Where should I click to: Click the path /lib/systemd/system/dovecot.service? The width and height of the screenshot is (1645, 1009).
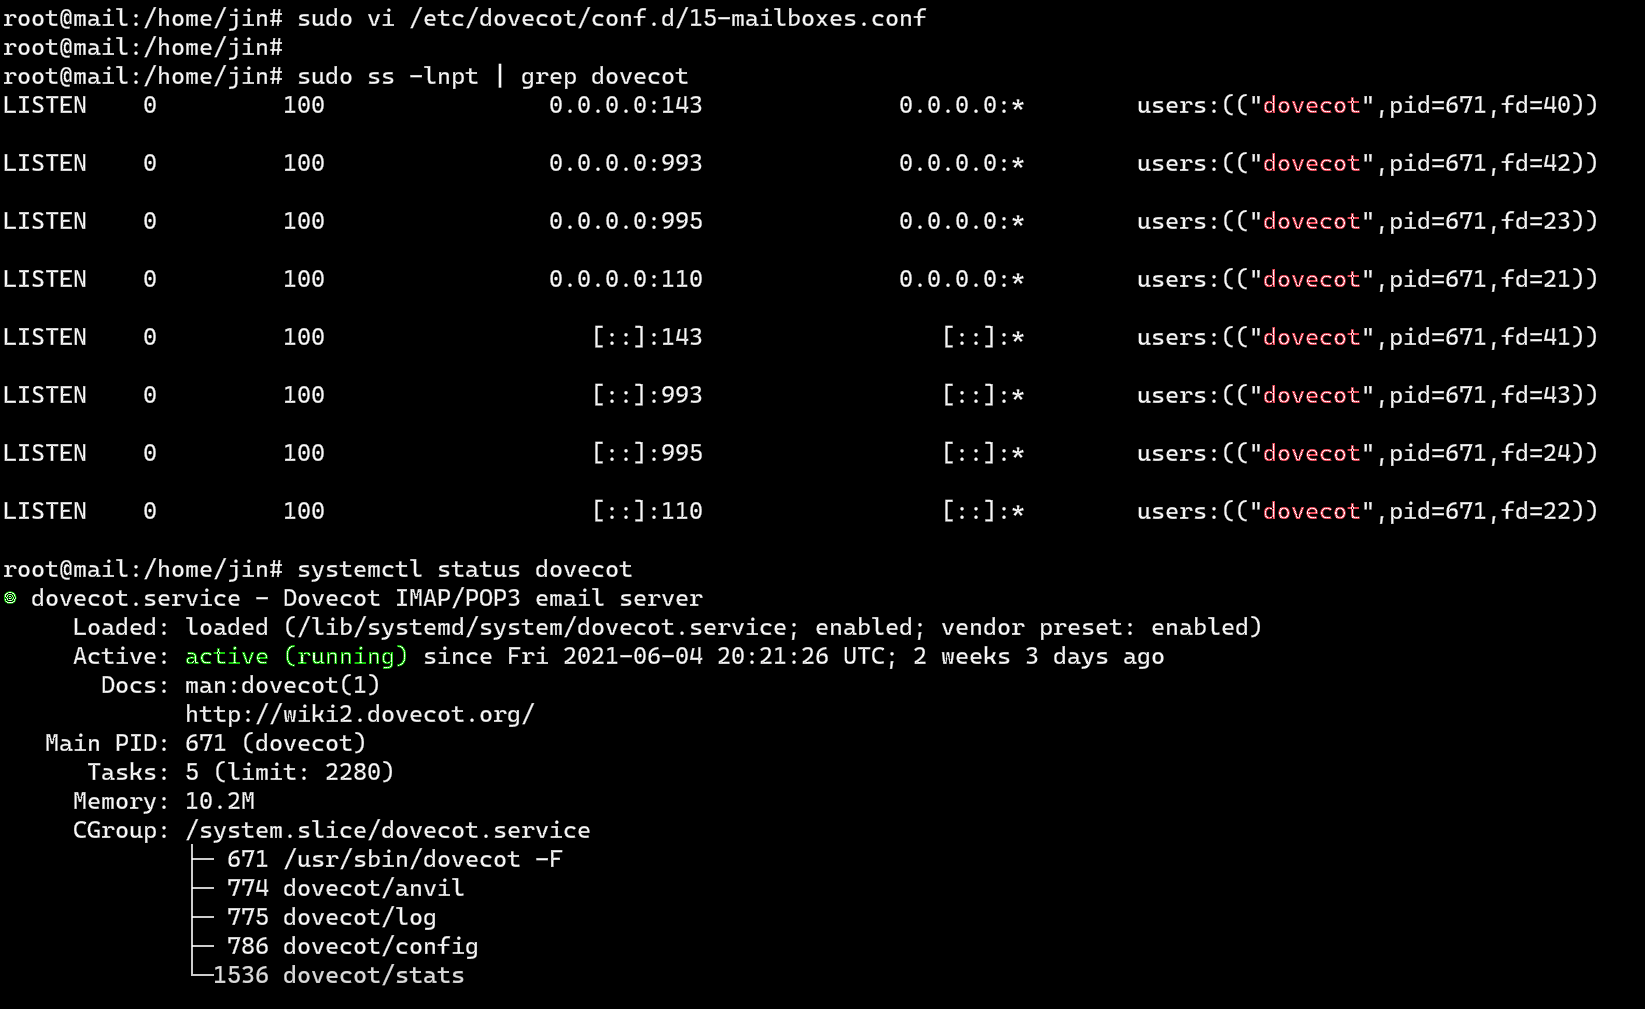coord(542,627)
